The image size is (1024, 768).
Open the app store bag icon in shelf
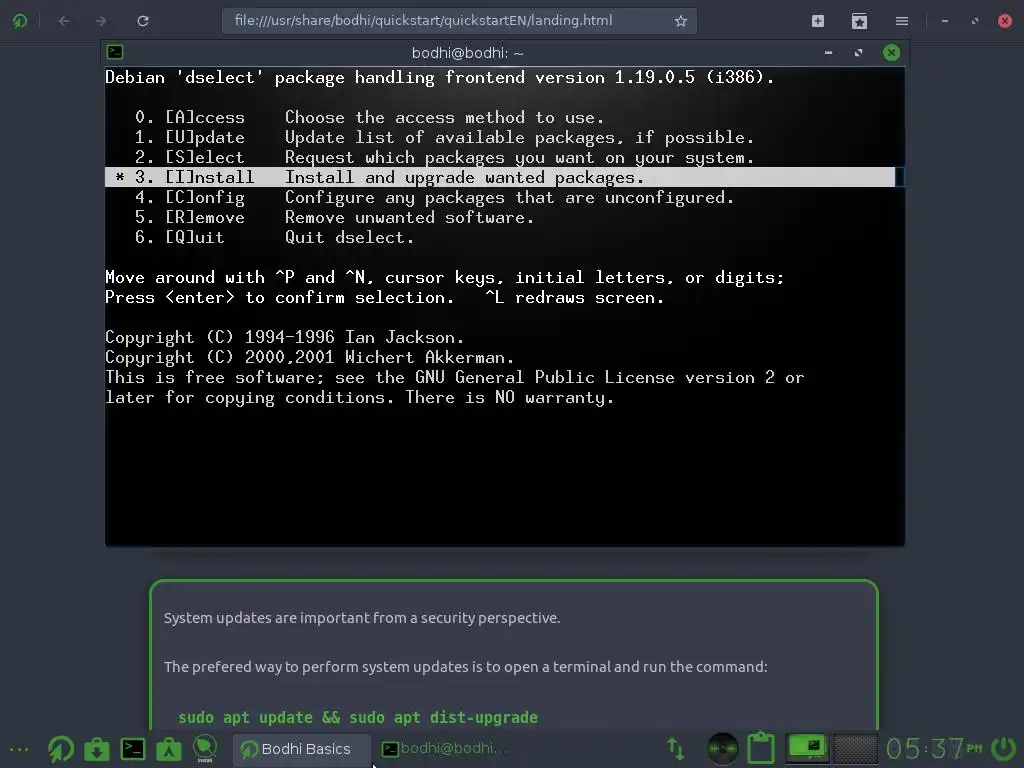168,749
